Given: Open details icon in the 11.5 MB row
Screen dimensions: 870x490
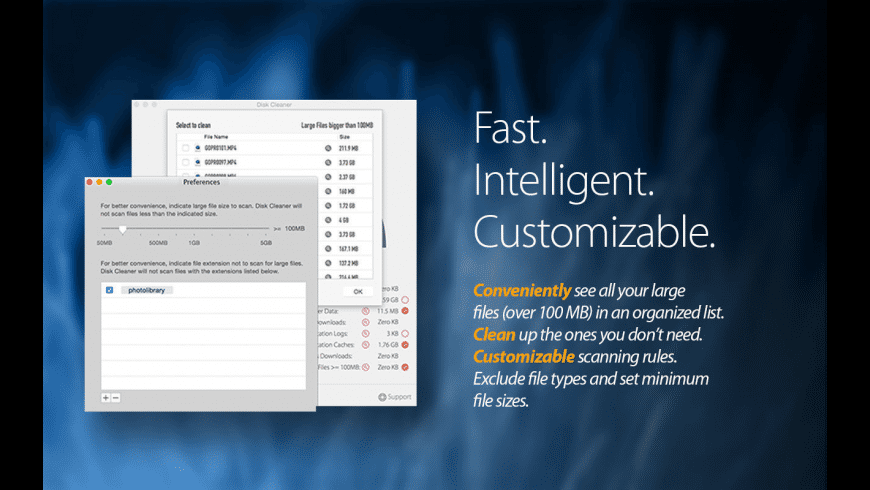Looking at the screenshot, I should pos(366,311).
